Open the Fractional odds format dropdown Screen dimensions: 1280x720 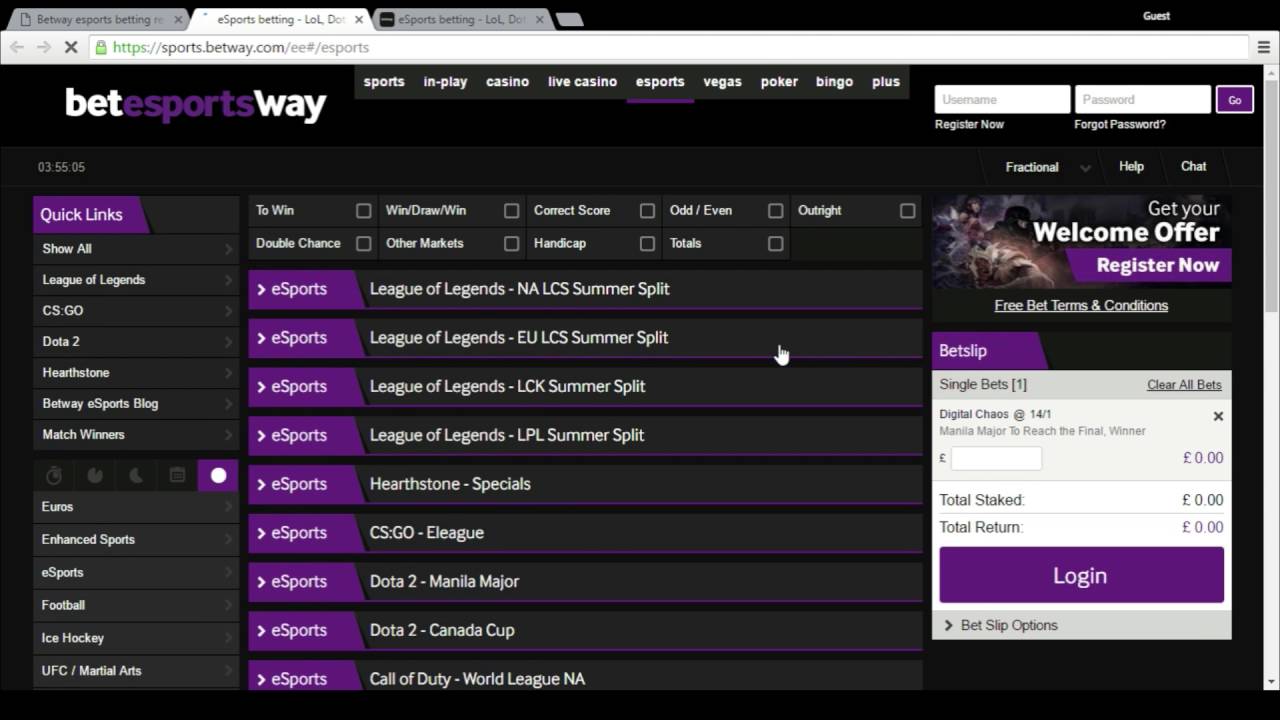point(1047,167)
